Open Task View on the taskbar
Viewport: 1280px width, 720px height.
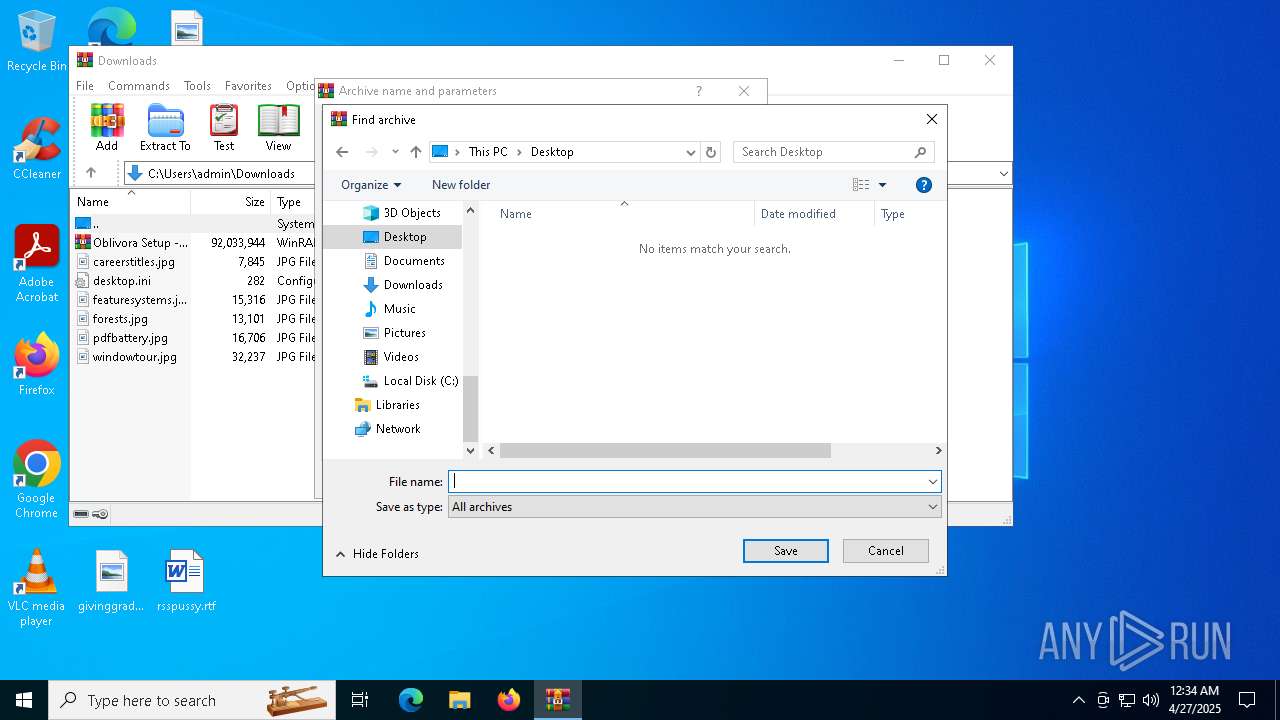(x=360, y=700)
